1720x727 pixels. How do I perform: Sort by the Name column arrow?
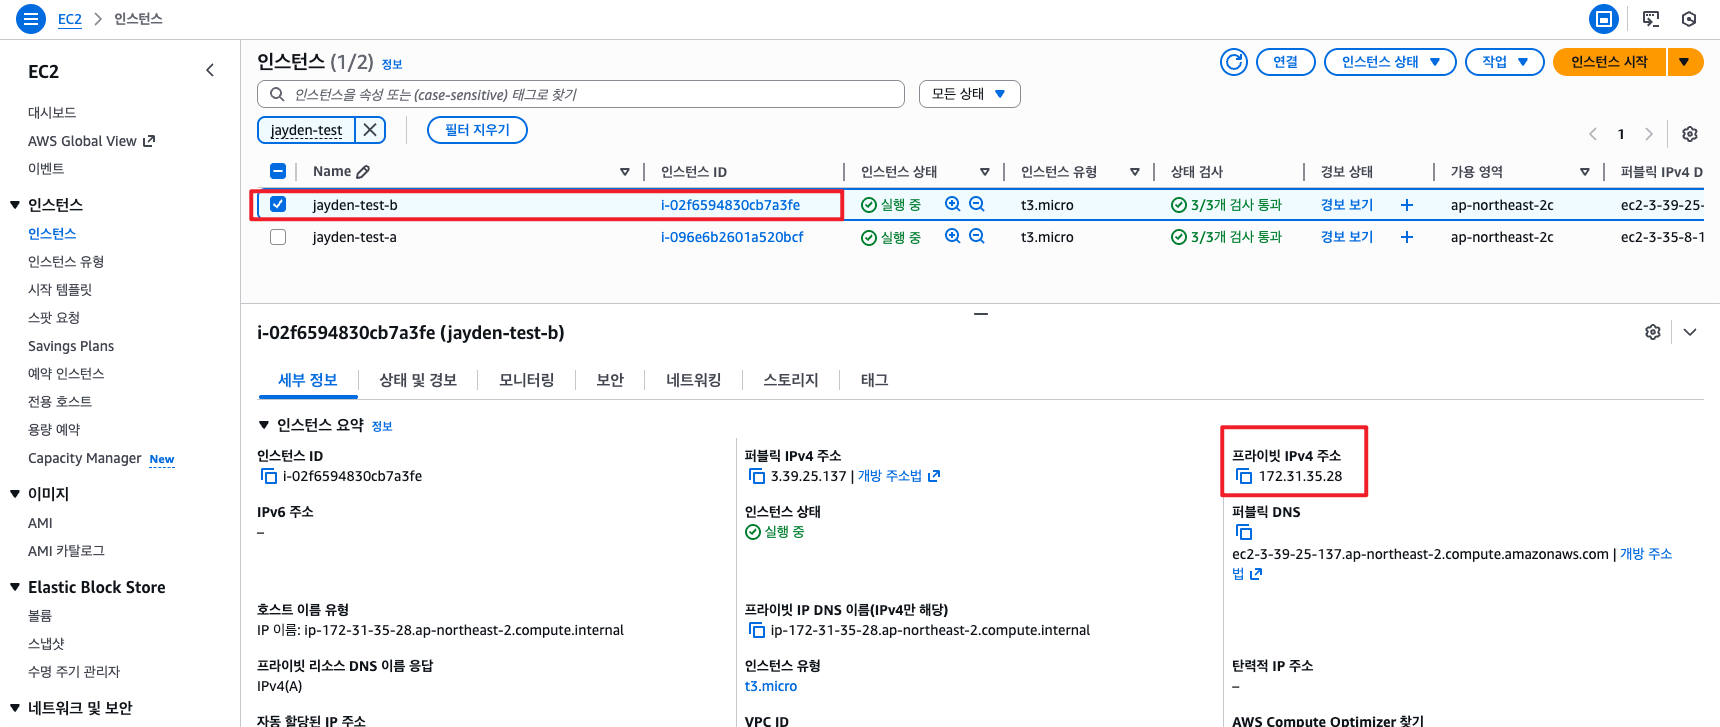pos(625,172)
